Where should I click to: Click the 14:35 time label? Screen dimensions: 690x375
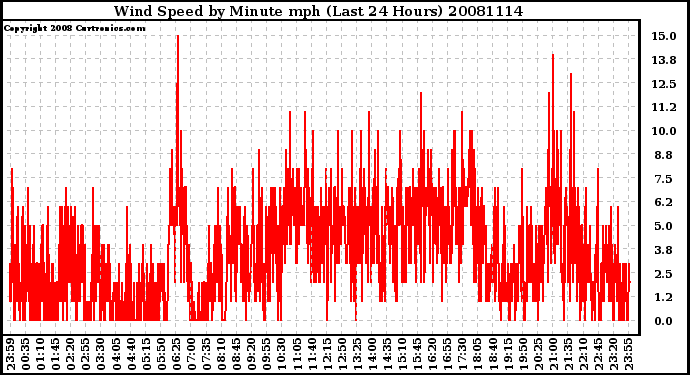[387, 354]
